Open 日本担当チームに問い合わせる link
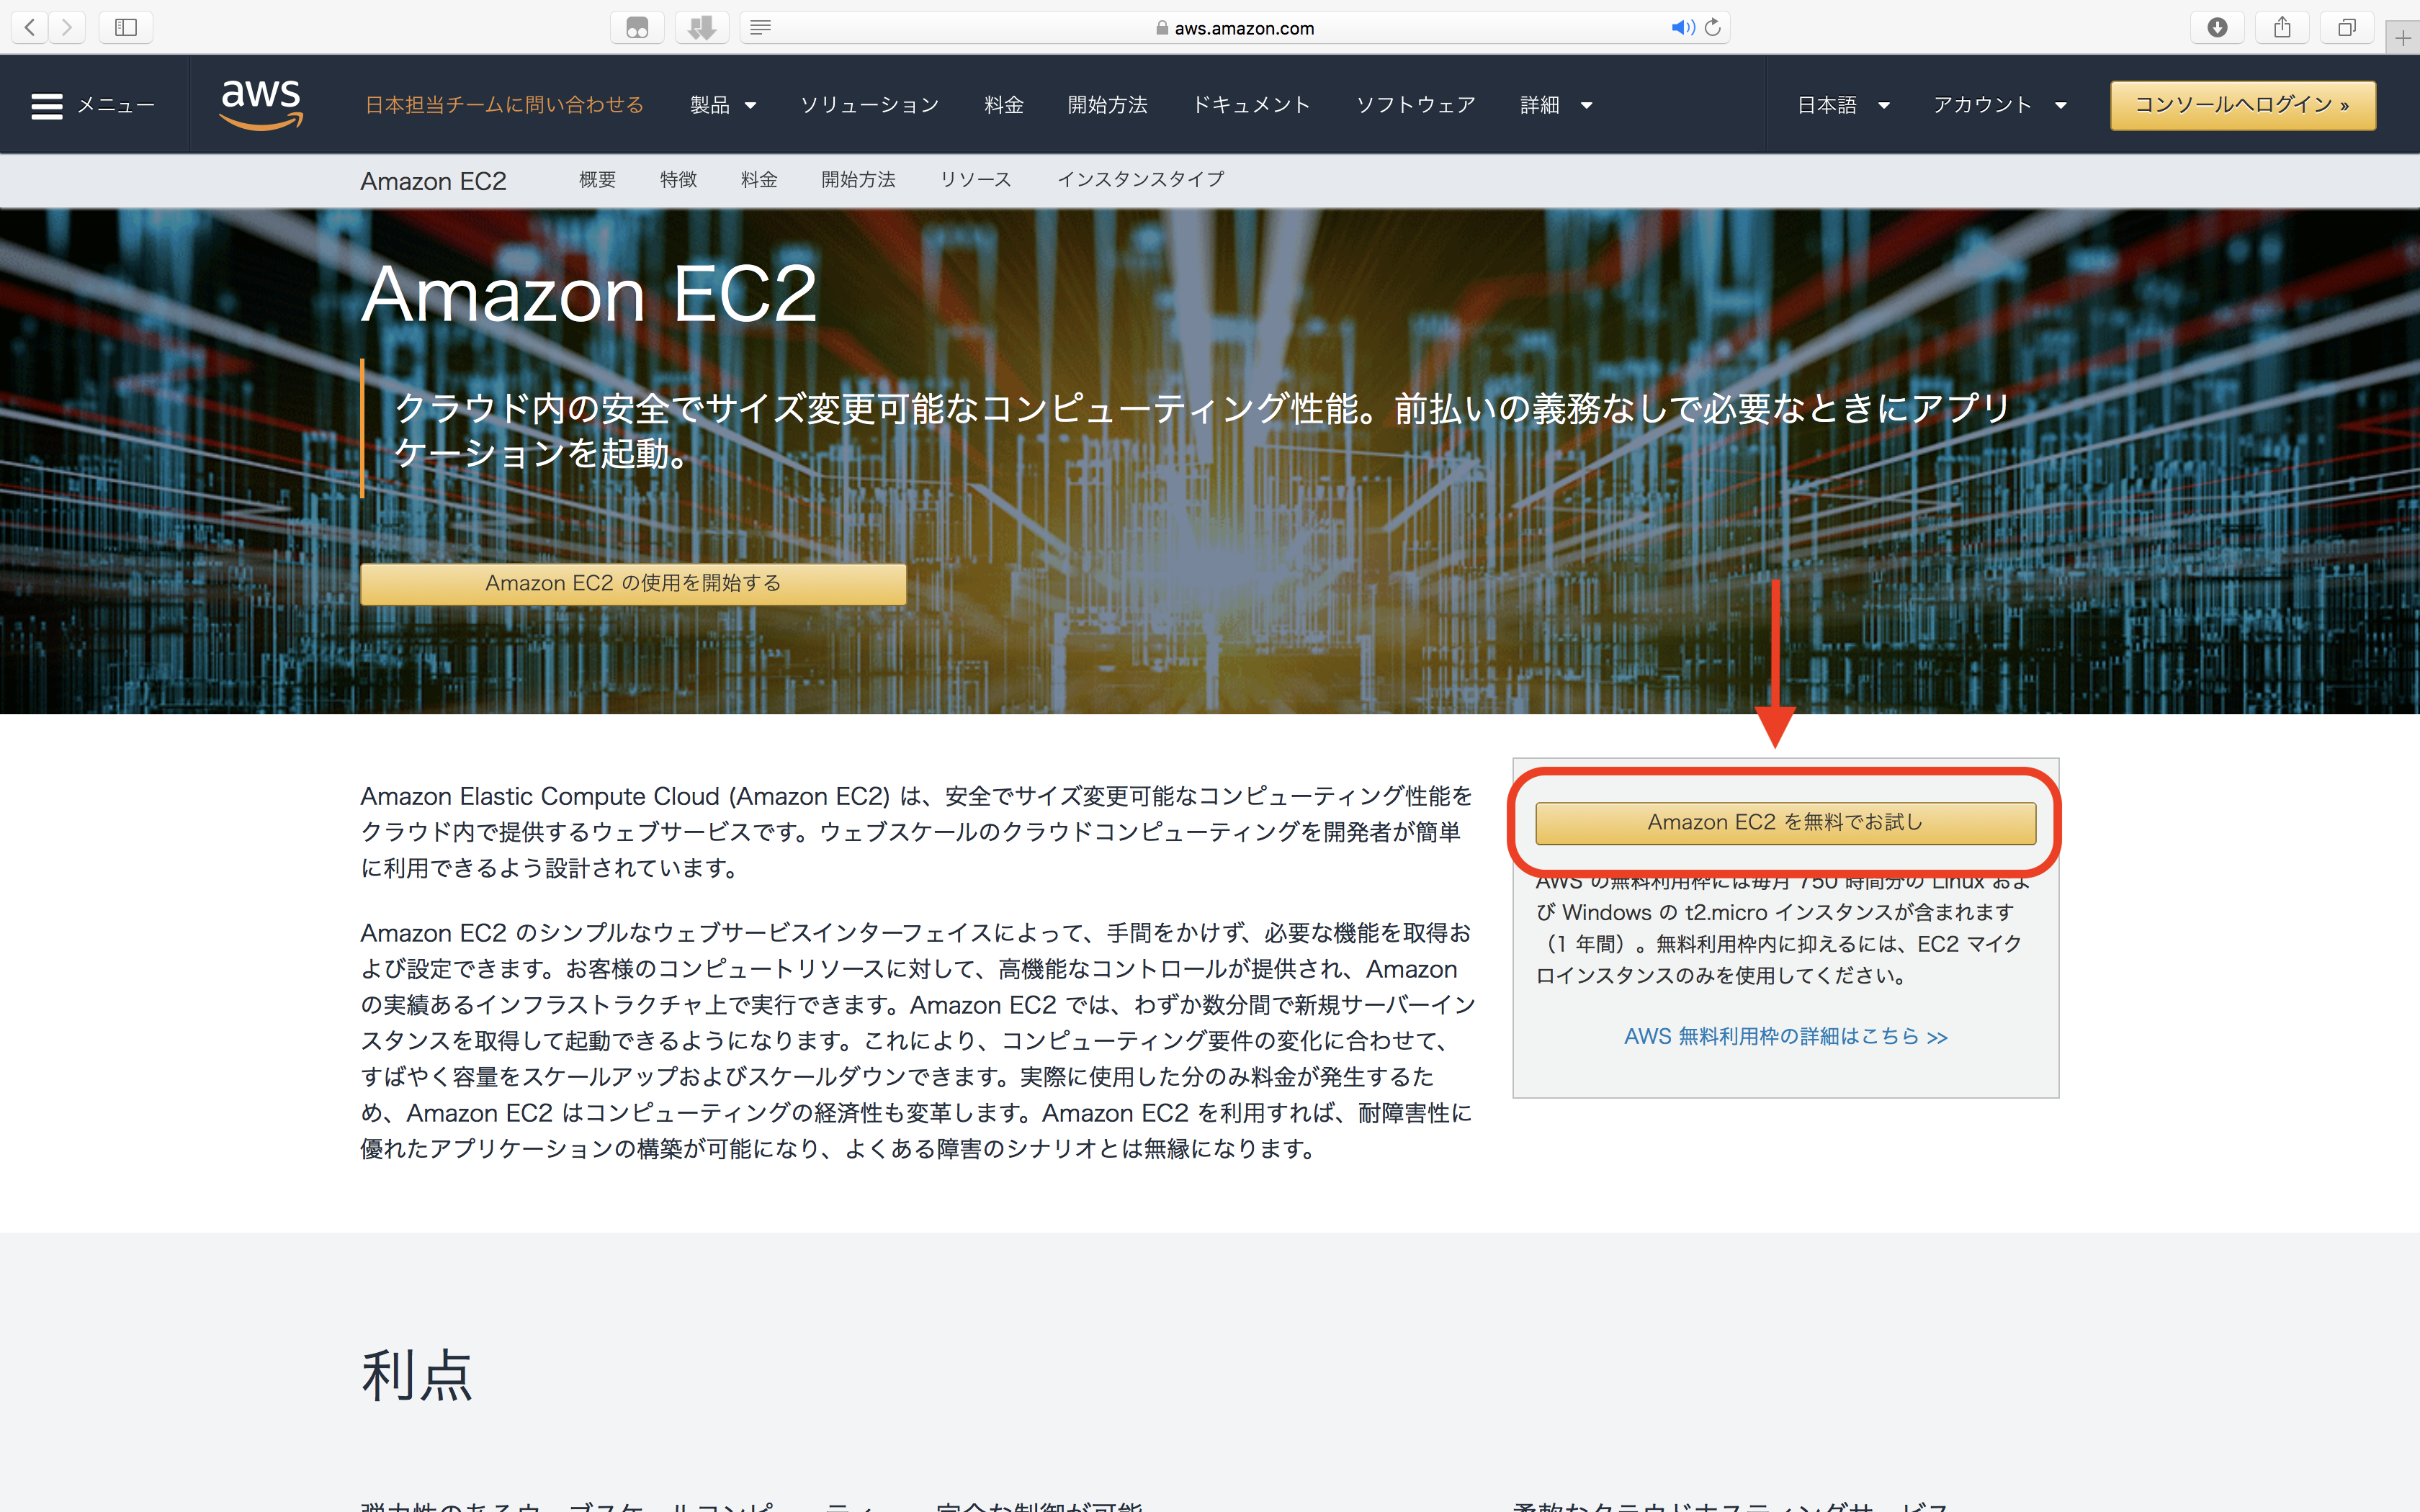2420x1512 pixels. tap(504, 105)
